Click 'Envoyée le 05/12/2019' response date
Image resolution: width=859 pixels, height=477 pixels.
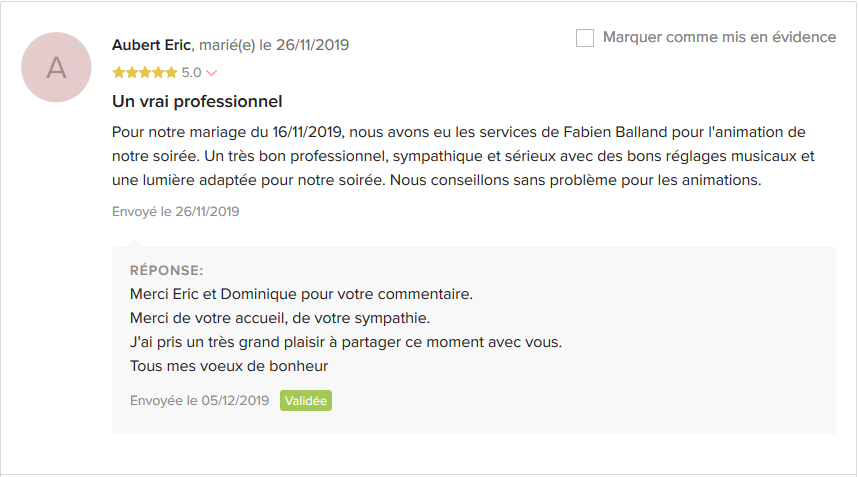click(x=199, y=401)
